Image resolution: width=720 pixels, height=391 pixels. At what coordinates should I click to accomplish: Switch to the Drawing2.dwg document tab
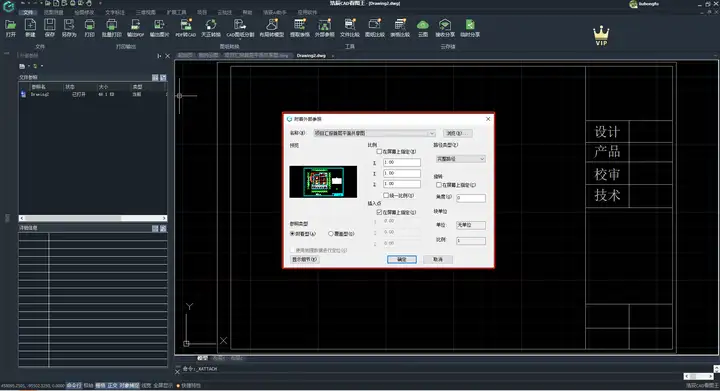(311, 56)
